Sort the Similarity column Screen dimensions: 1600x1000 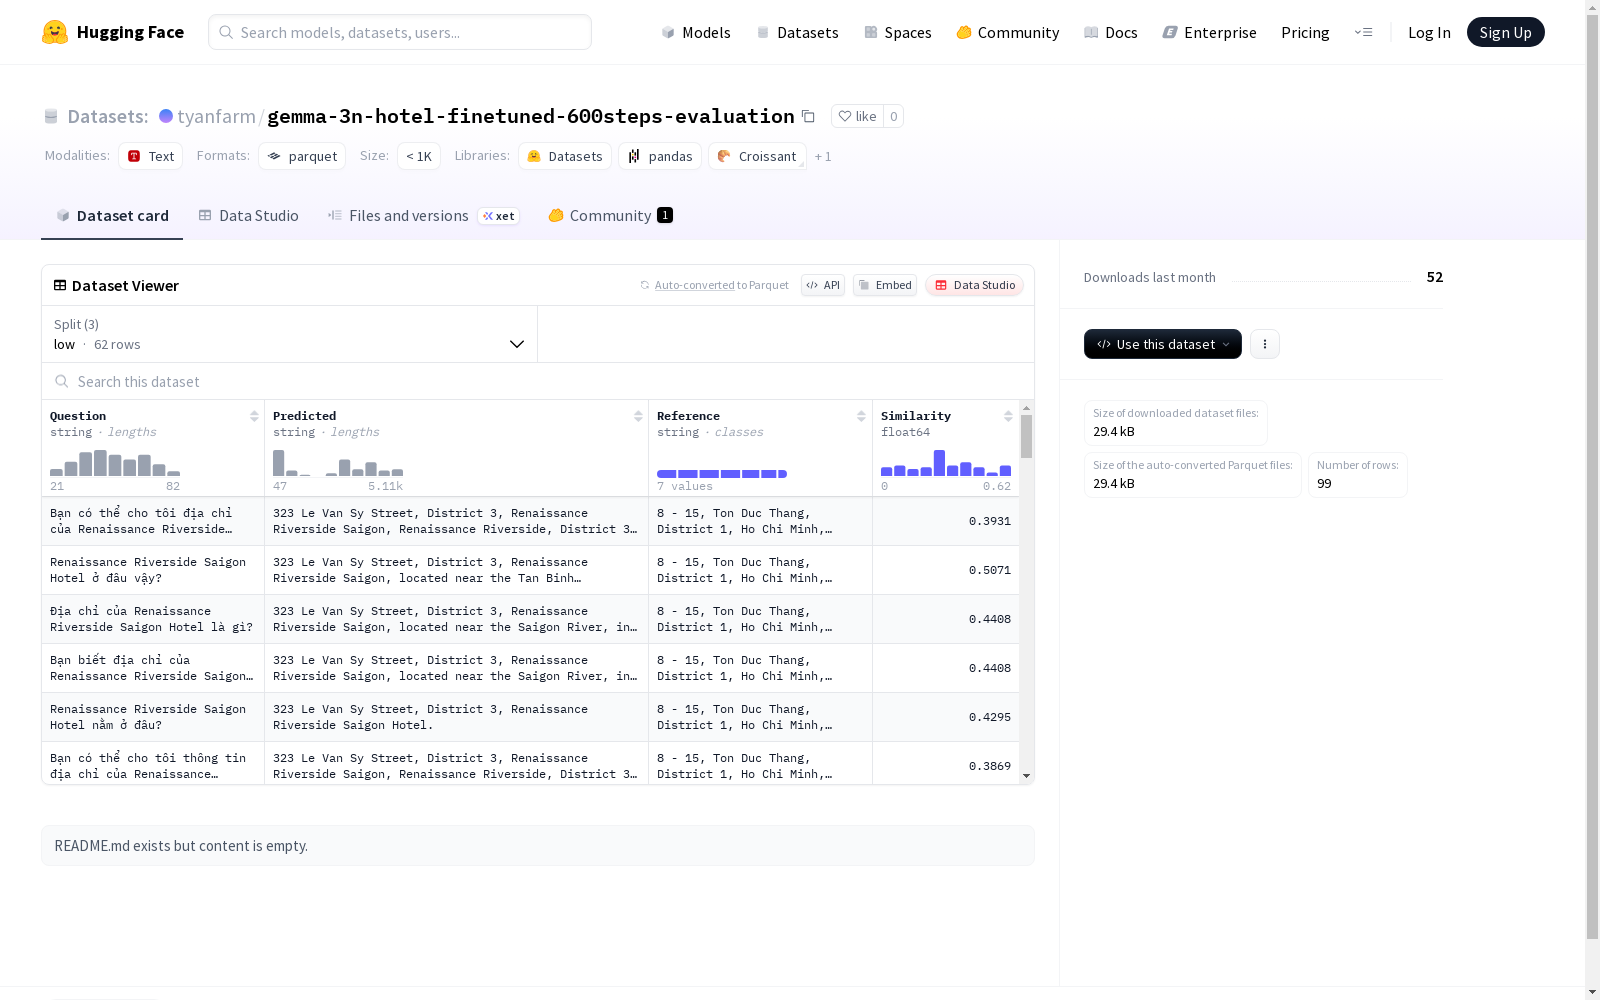pyautogui.click(x=1008, y=416)
